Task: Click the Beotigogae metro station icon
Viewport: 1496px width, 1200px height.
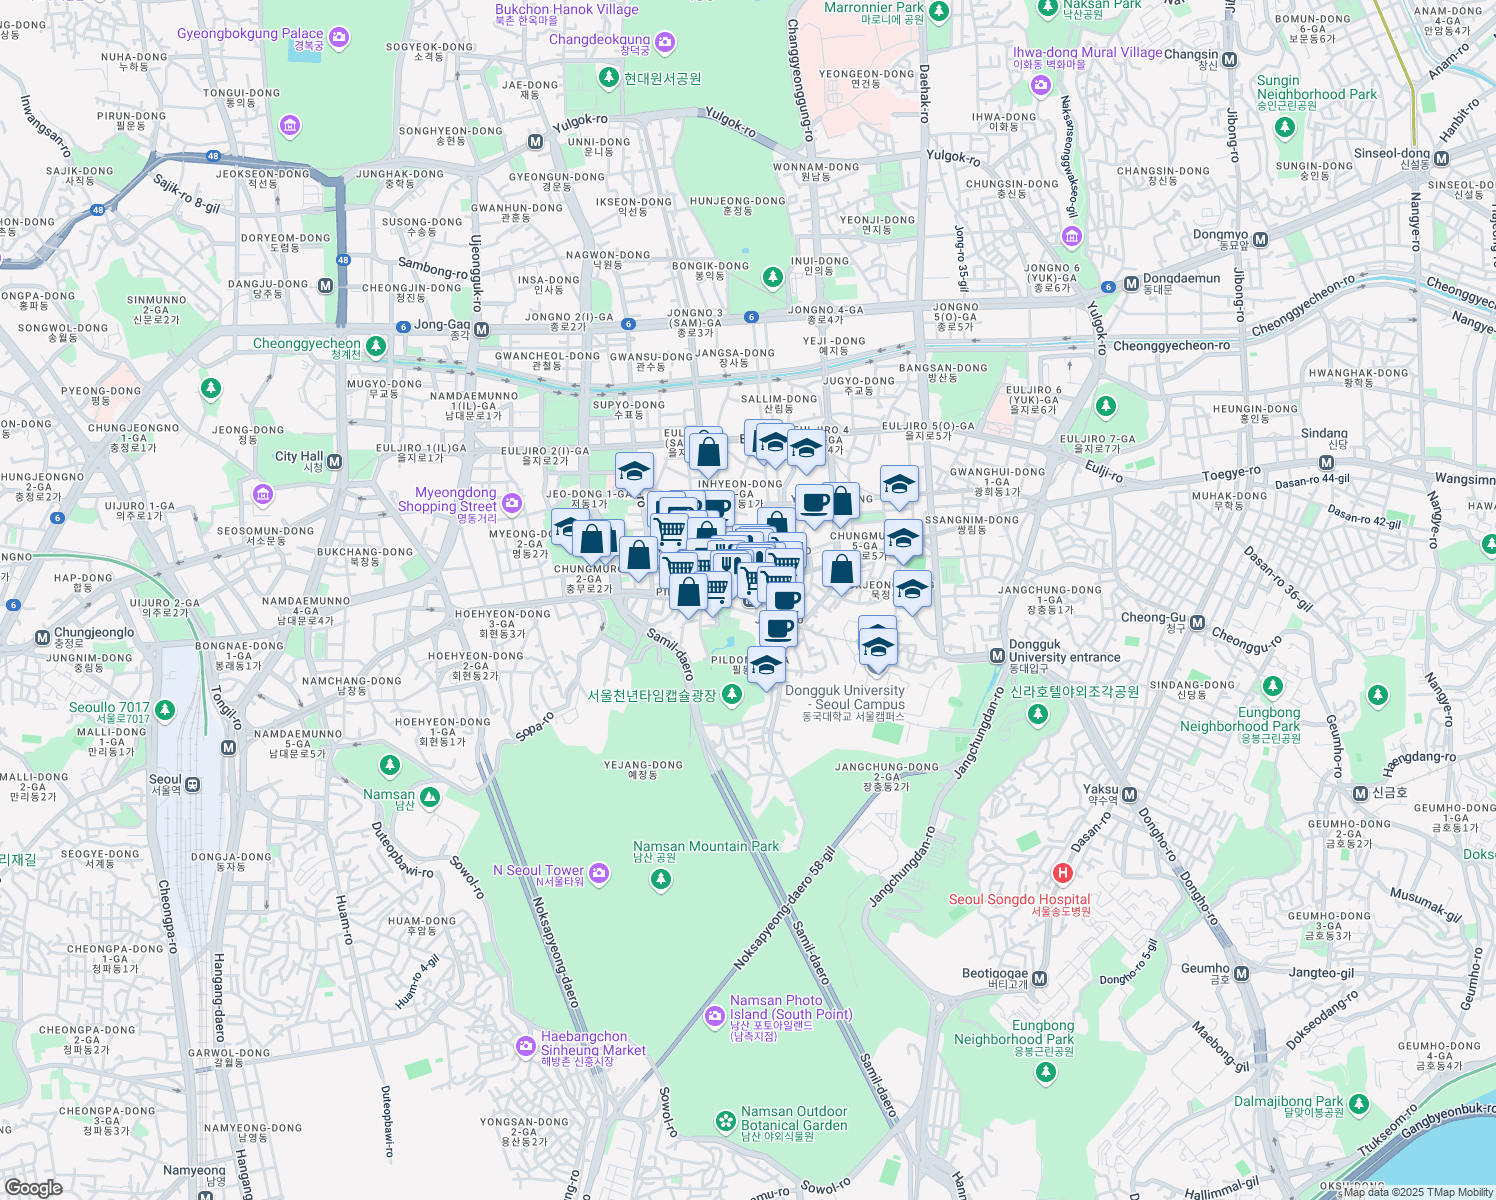Action: click(1040, 978)
